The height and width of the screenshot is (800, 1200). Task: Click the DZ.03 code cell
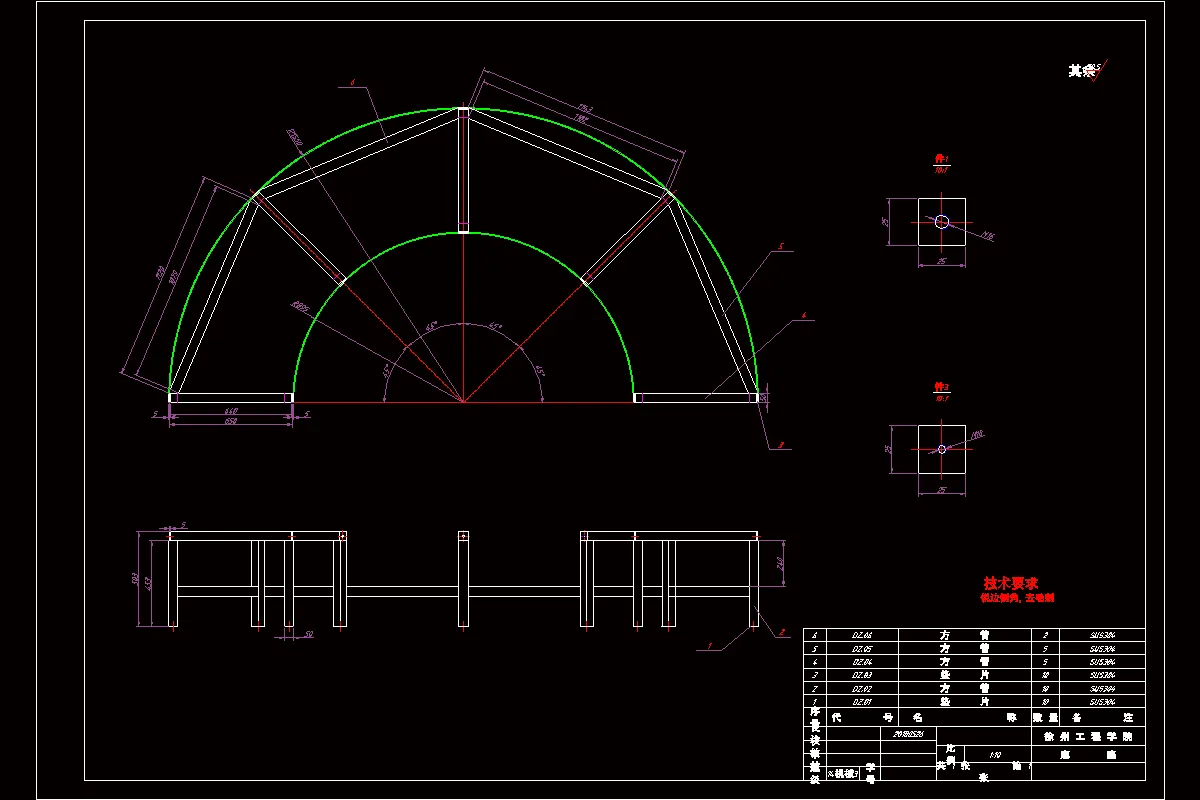[862, 675]
